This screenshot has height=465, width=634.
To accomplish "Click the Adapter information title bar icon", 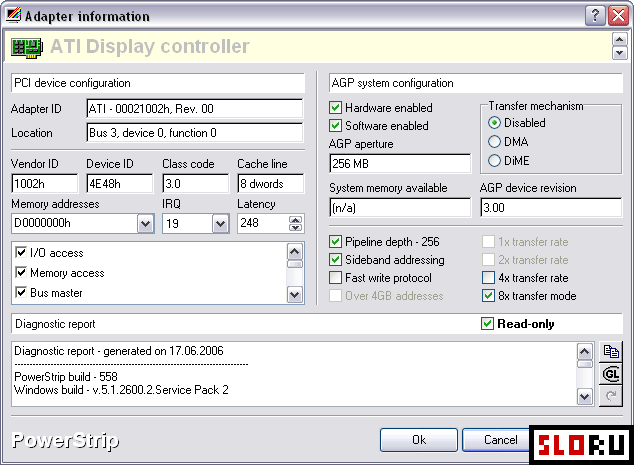I will coord(13,15).
